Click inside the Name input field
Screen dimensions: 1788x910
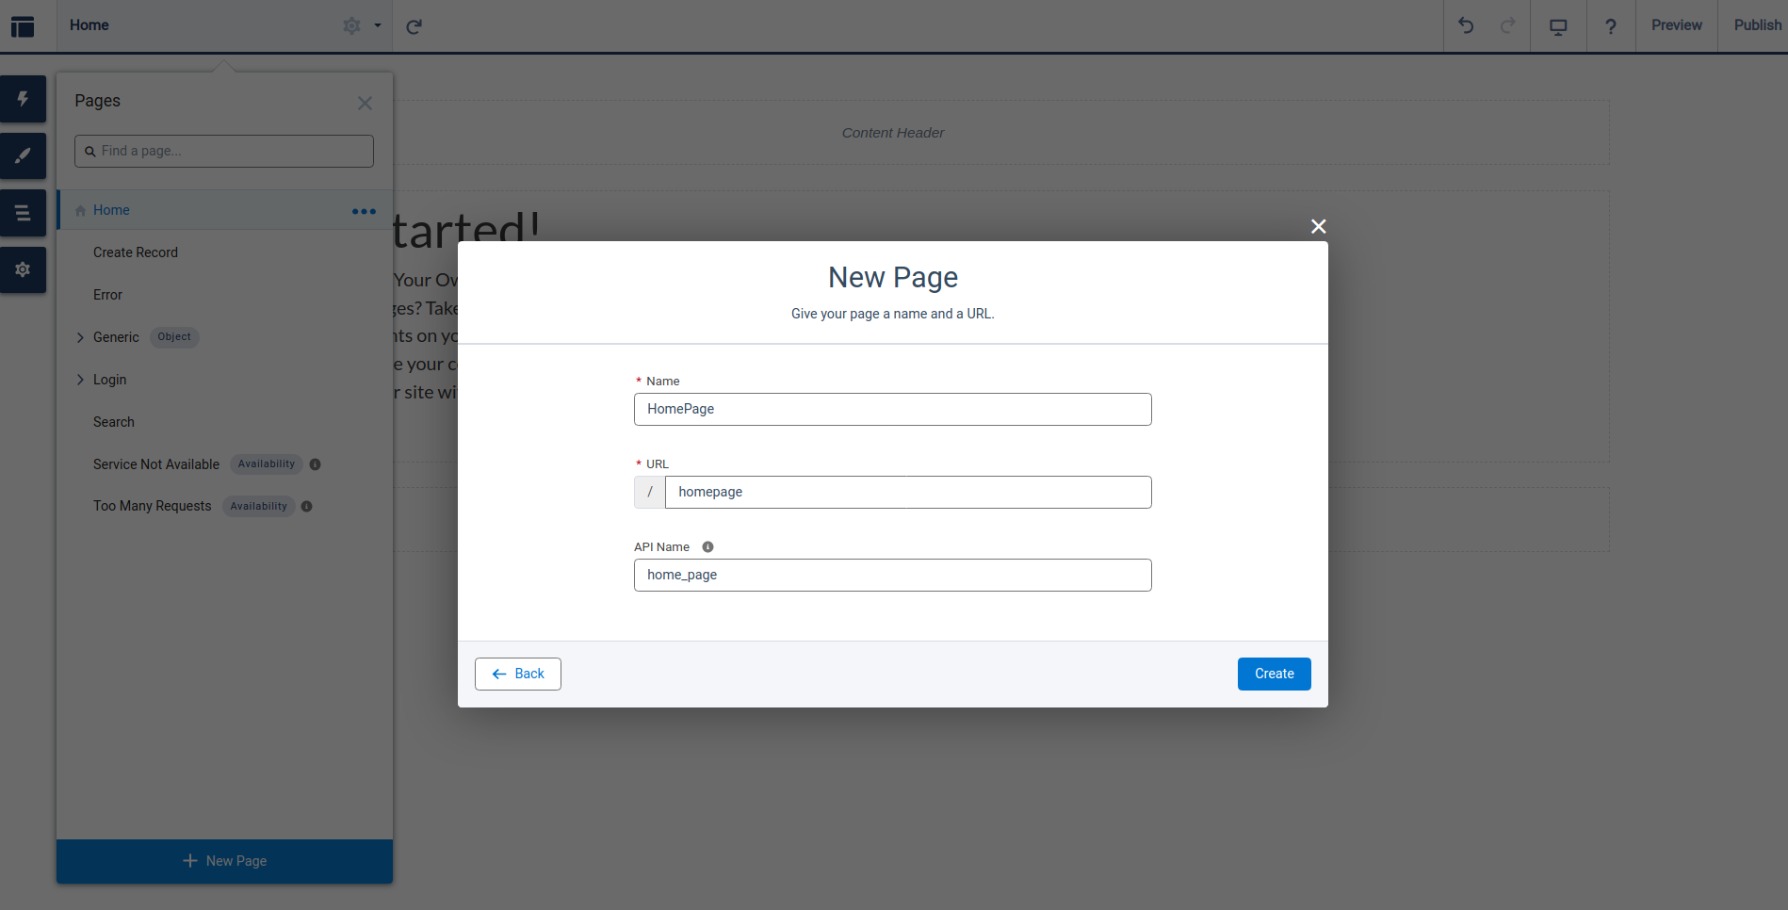892,409
